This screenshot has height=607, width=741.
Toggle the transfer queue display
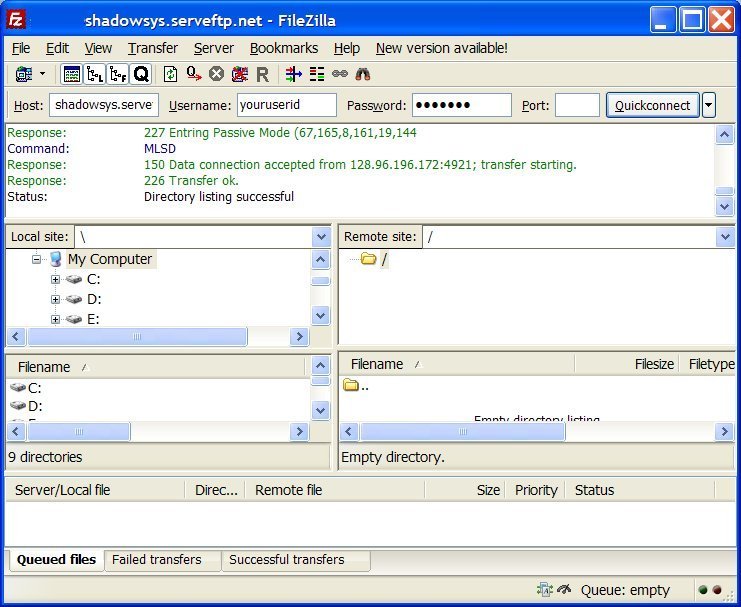tap(140, 74)
